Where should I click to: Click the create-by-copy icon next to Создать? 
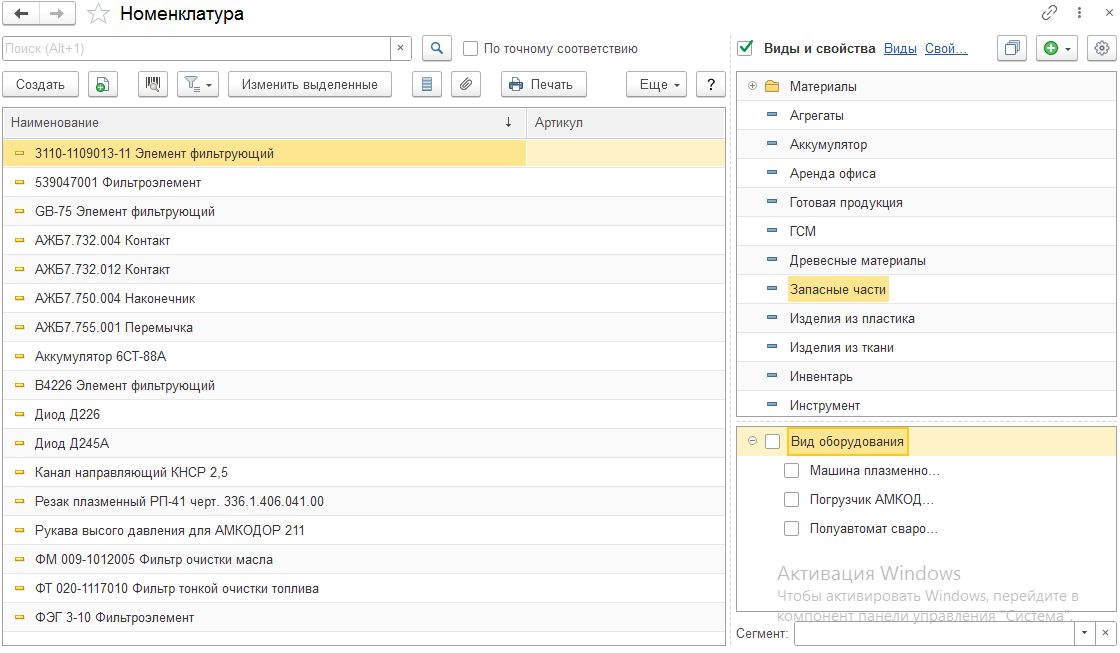coord(101,85)
